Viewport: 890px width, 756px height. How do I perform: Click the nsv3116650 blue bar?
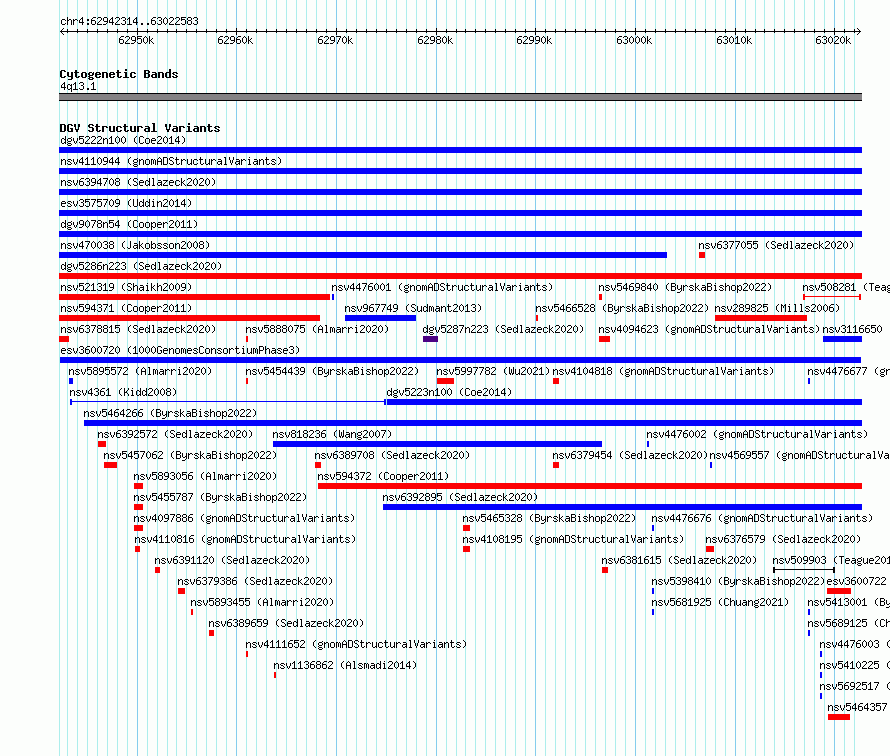point(842,339)
